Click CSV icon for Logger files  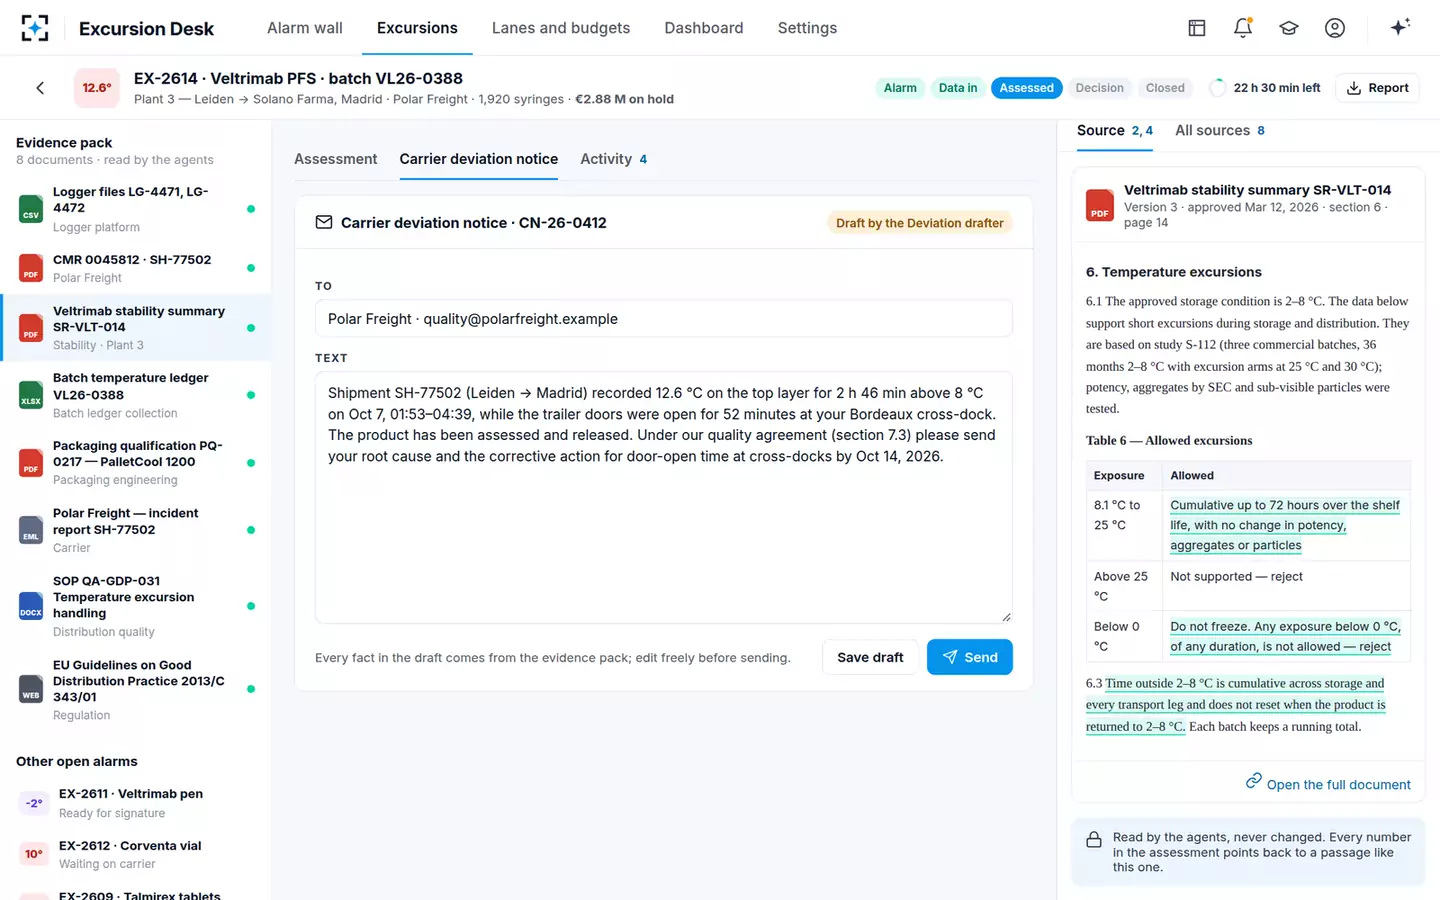pos(31,209)
